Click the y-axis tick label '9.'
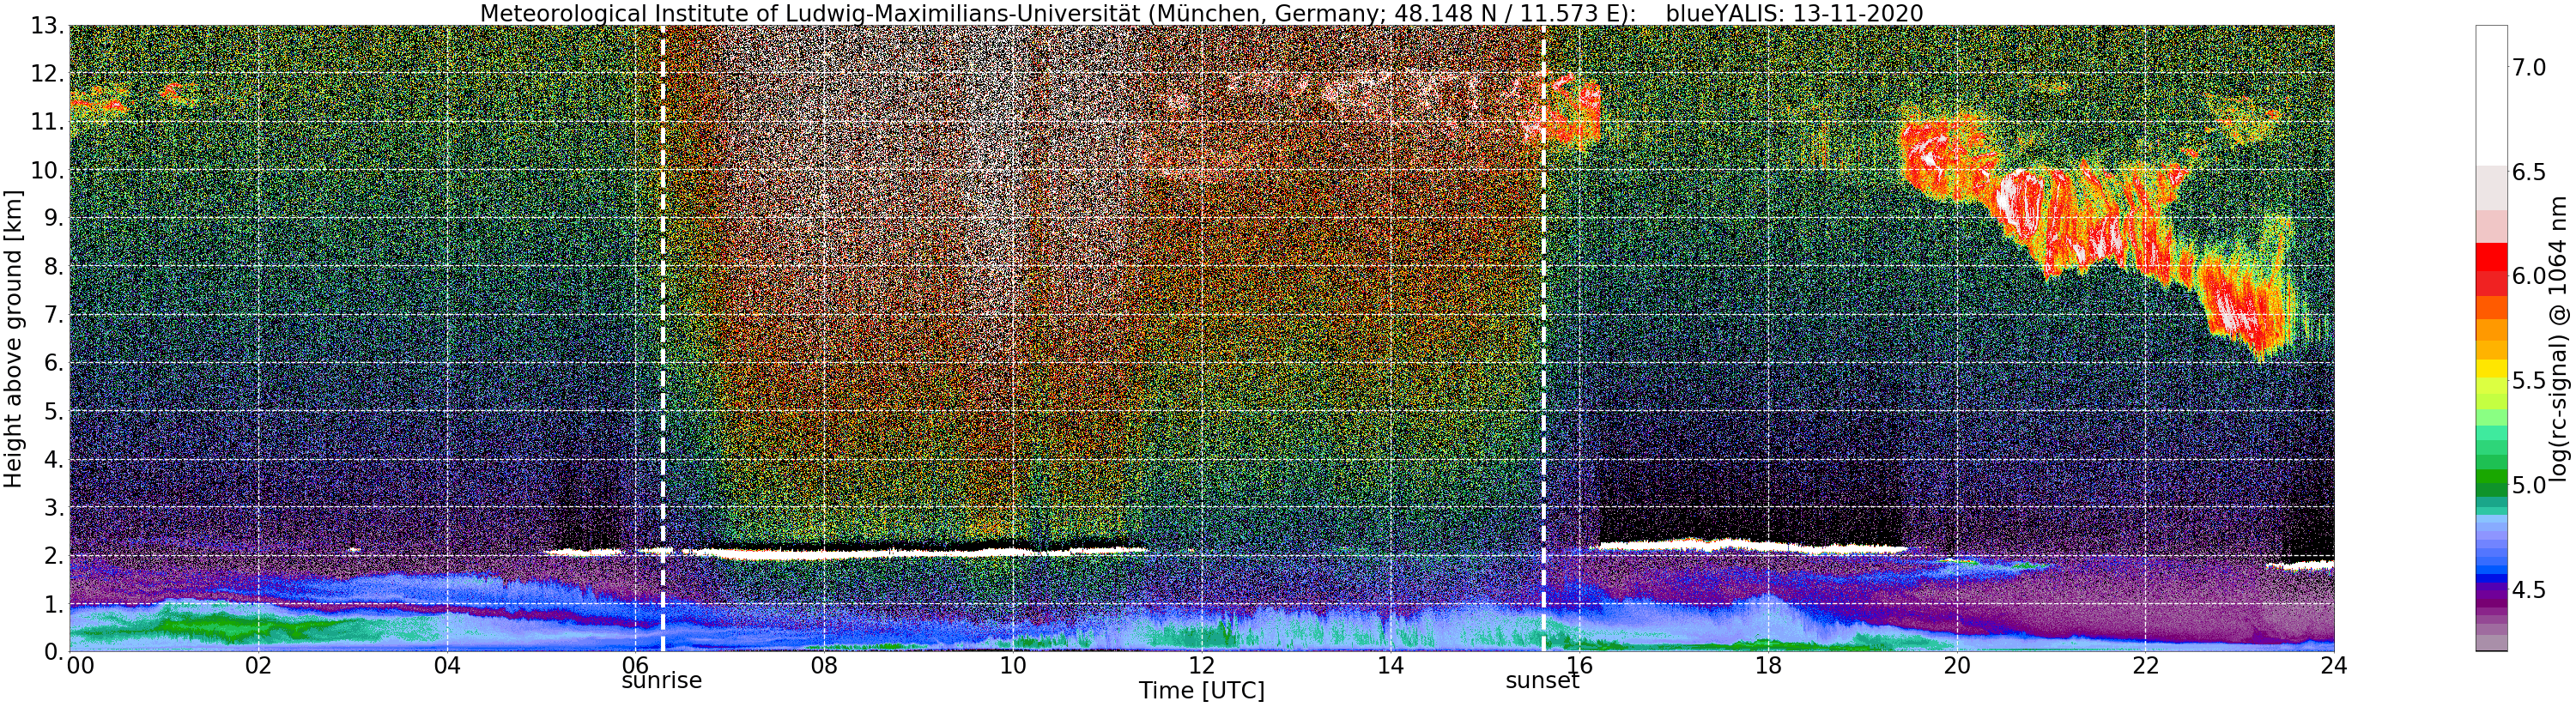This screenshot has width=2576, height=707. point(53,218)
